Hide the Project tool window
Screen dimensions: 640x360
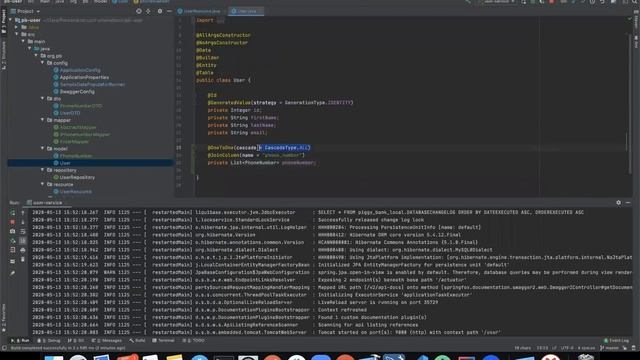(169, 11)
